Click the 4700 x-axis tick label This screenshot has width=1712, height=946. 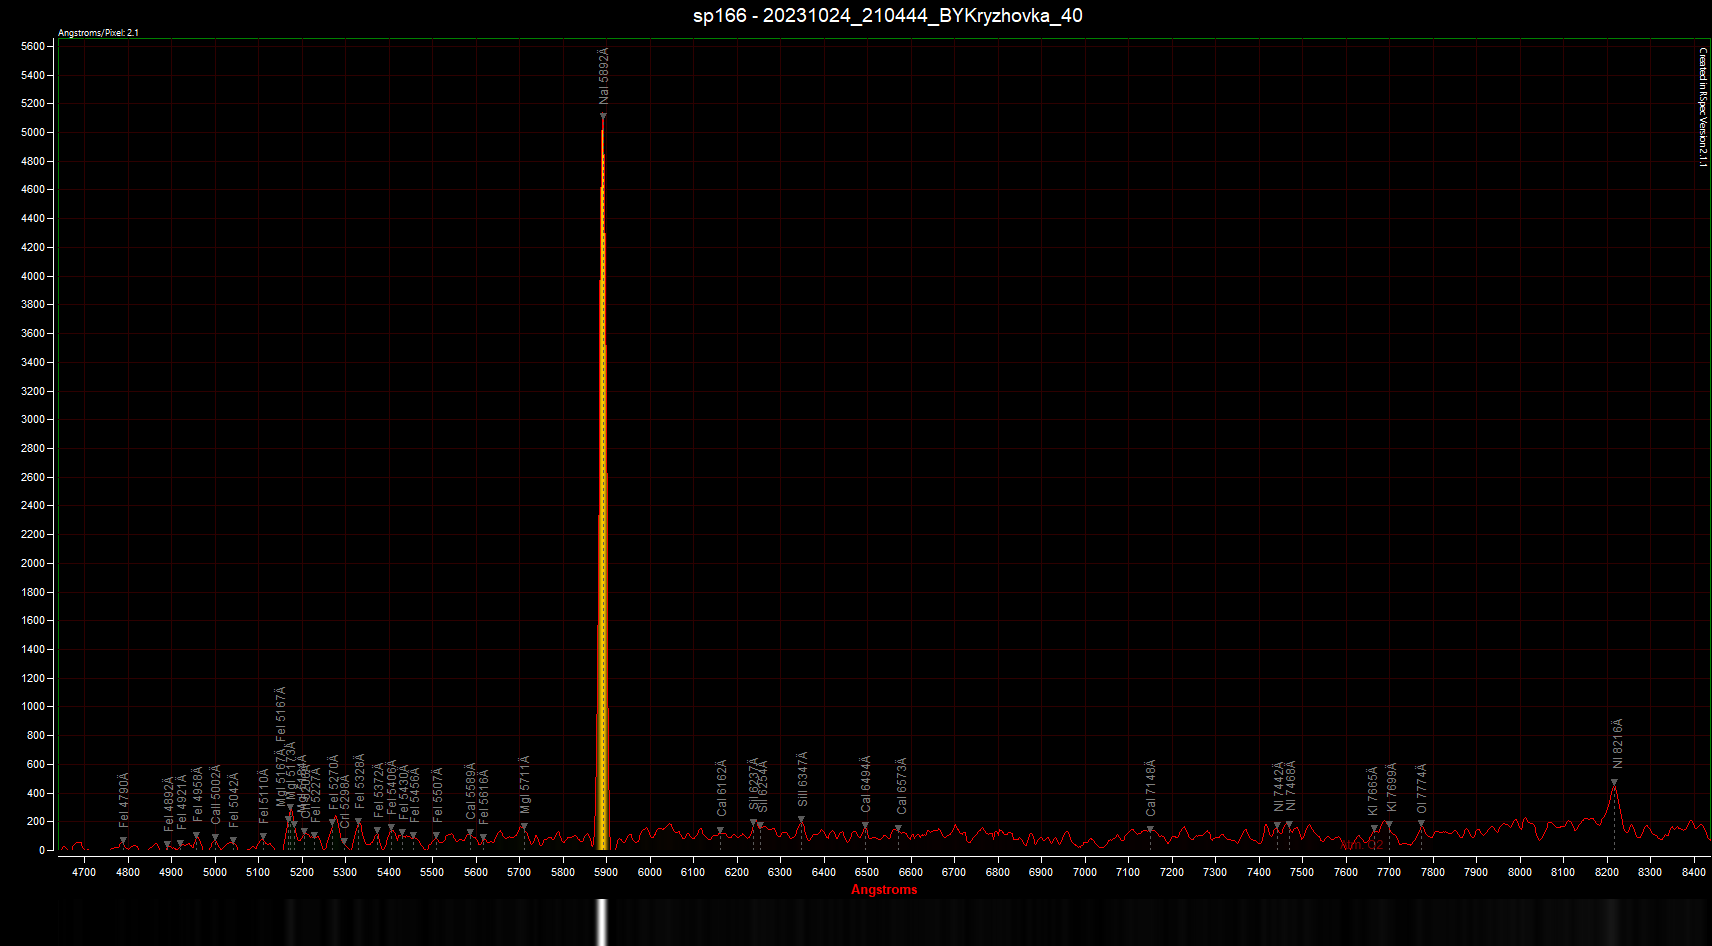click(x=84, y=872)
